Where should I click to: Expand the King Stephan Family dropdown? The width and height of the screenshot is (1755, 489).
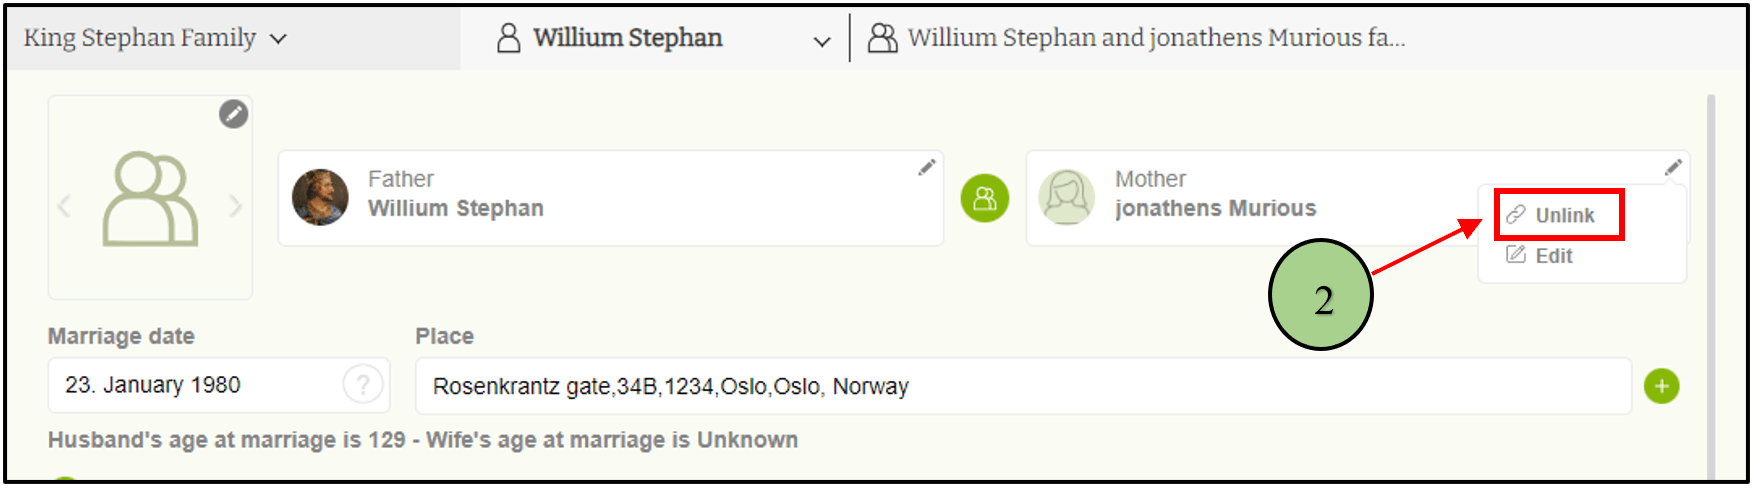coord(155,38)
